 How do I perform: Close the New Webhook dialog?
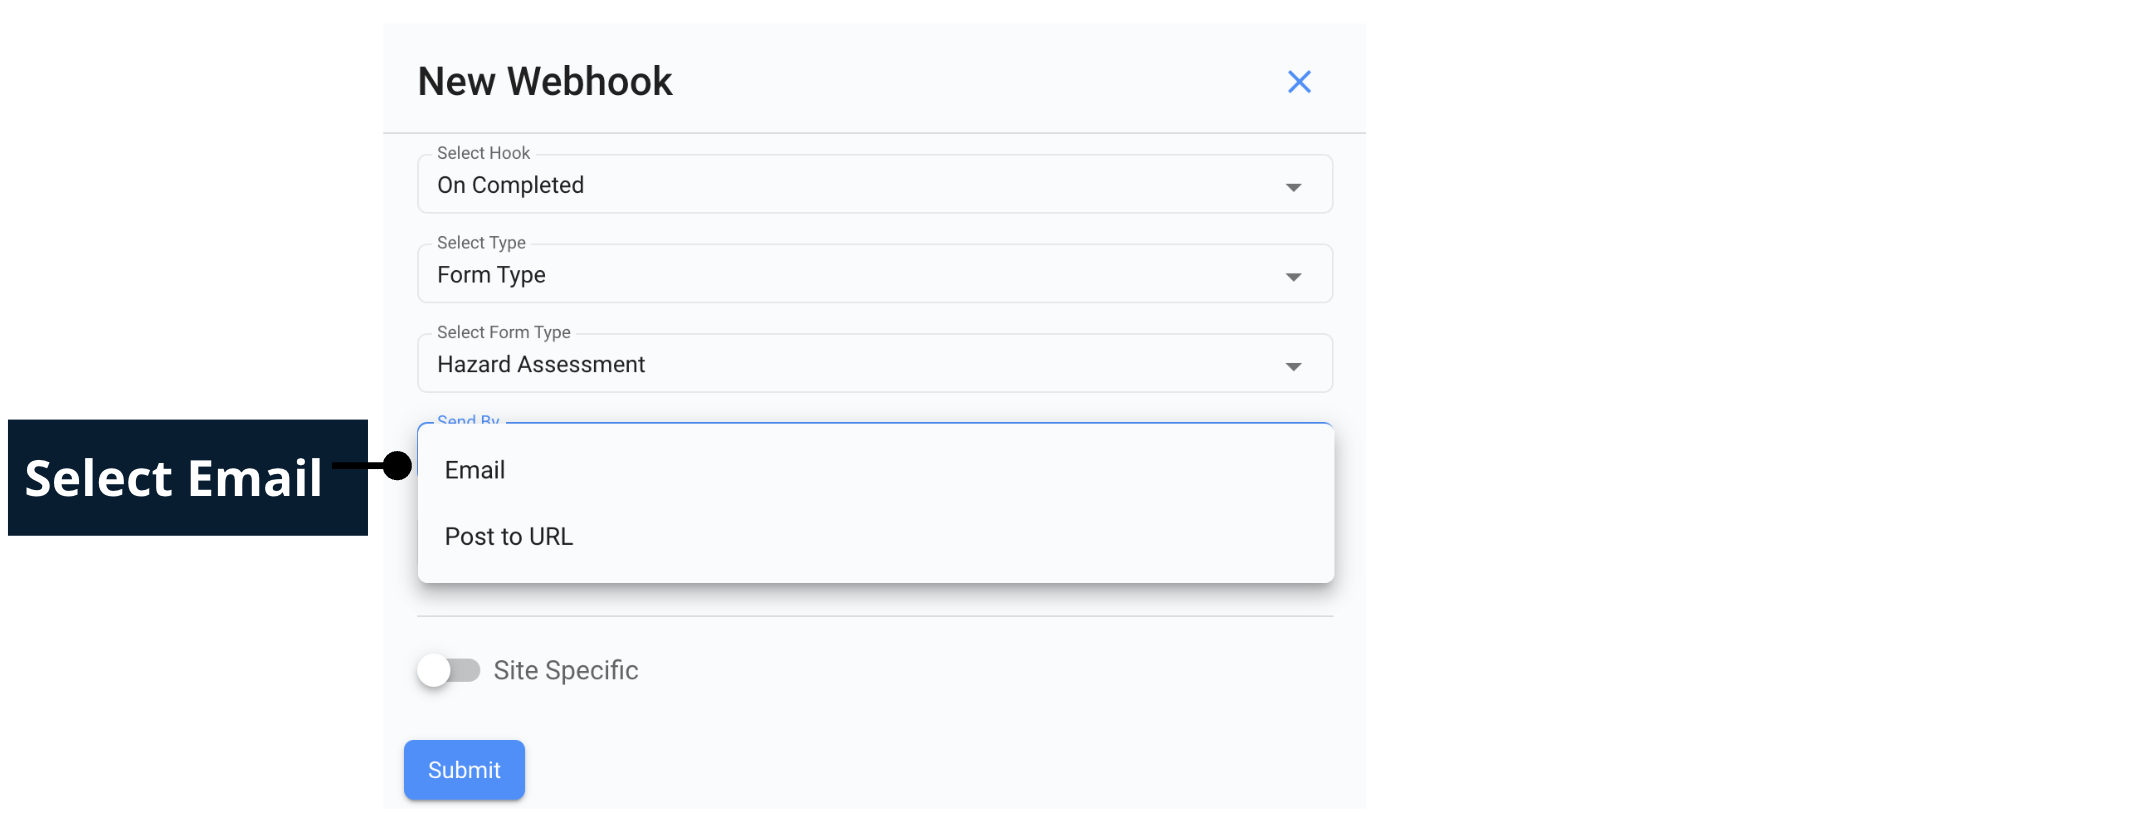point(1299,82)
